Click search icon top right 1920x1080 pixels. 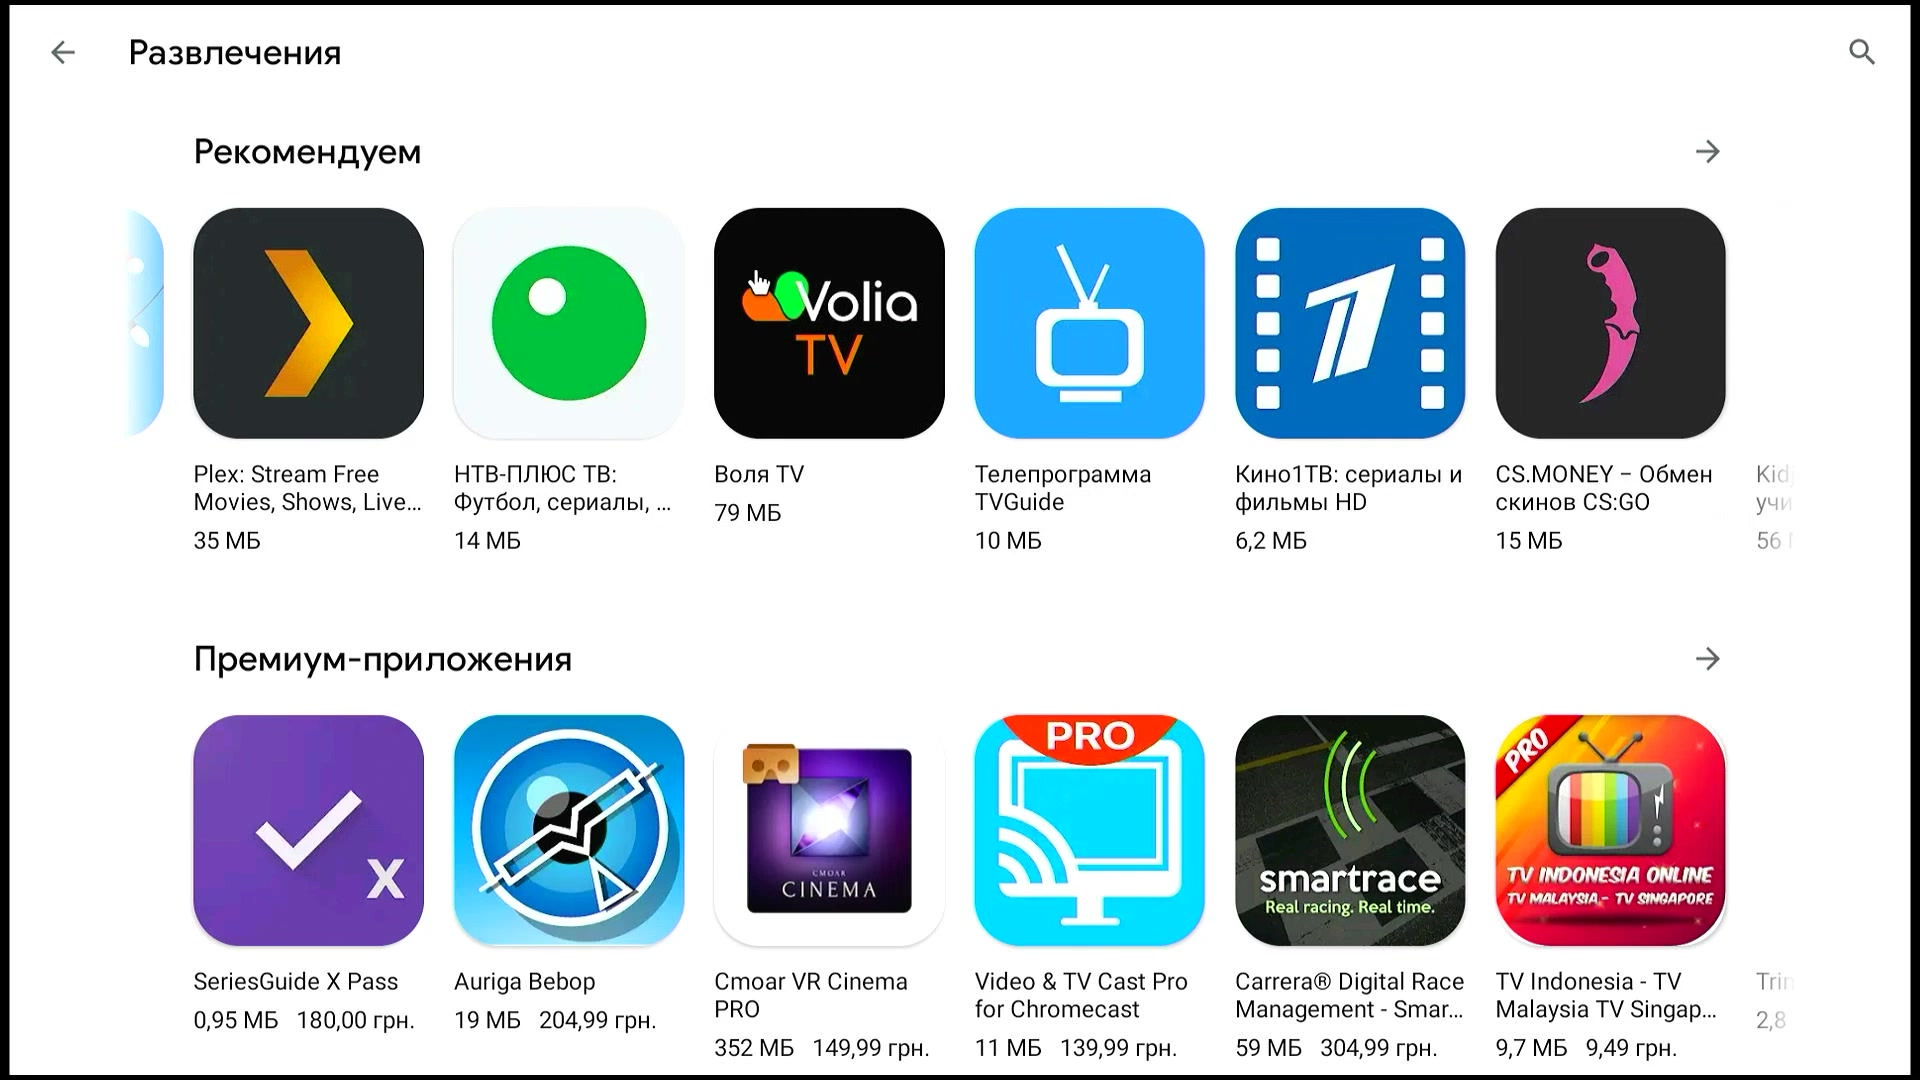click(x=1862, y=53)
